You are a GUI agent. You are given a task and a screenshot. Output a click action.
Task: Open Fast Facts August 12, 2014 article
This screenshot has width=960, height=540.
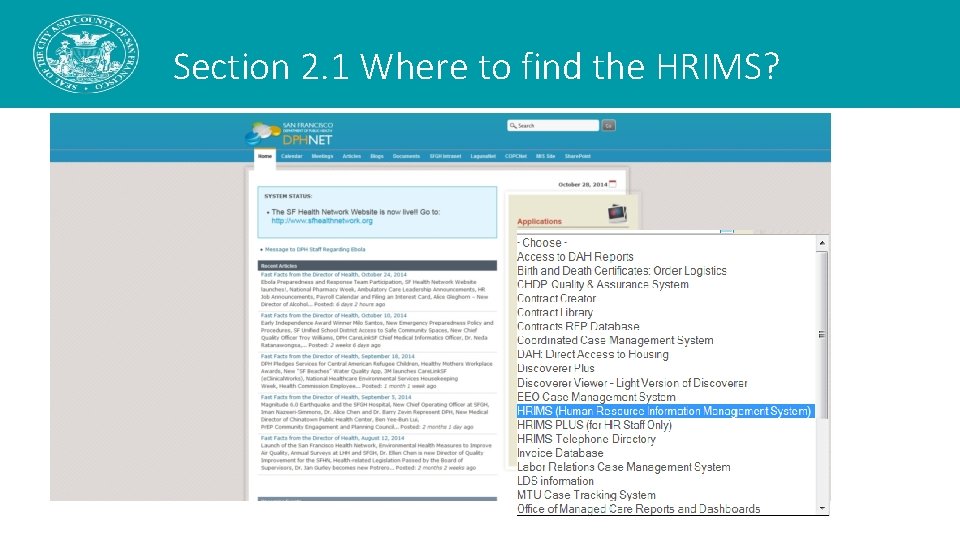click(x=332, y=438)
